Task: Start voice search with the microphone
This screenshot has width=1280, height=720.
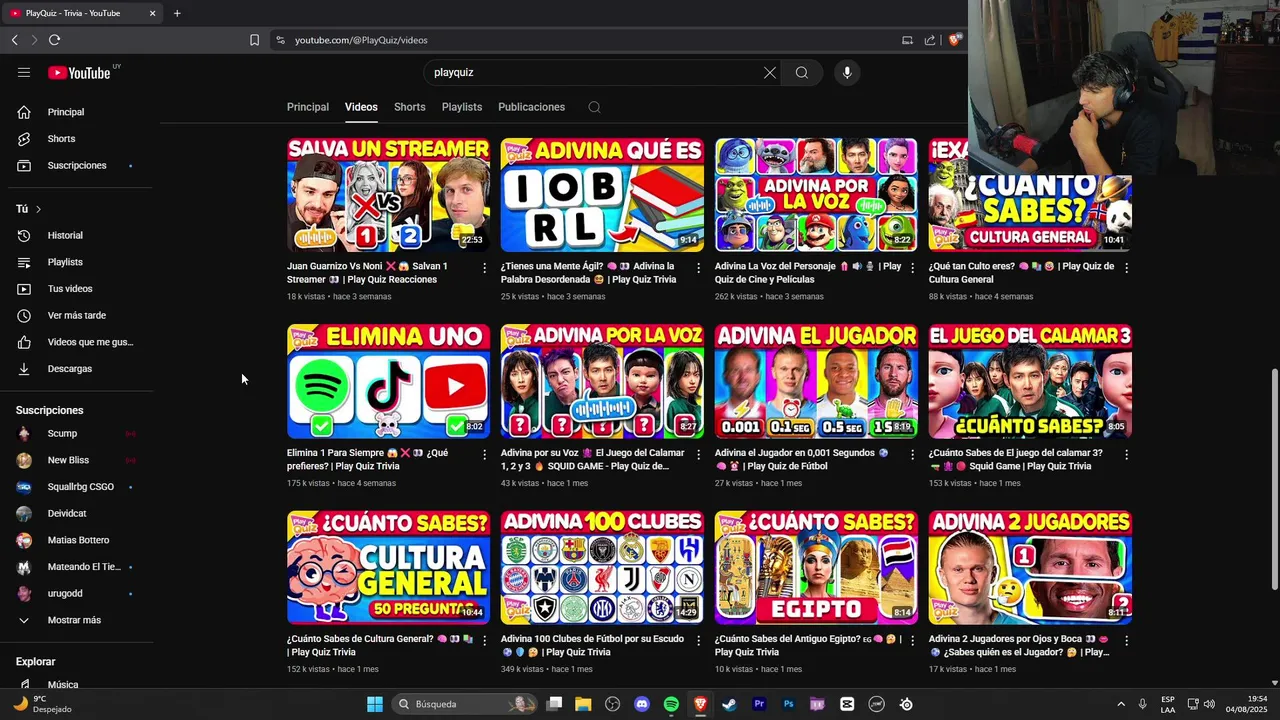Action: click(847, 72)
